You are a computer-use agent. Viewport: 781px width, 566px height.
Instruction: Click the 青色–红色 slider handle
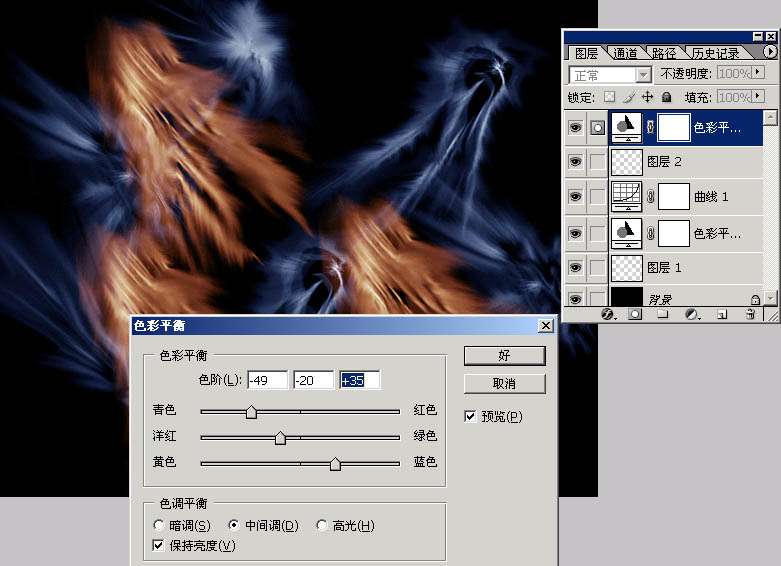(252, 412)
